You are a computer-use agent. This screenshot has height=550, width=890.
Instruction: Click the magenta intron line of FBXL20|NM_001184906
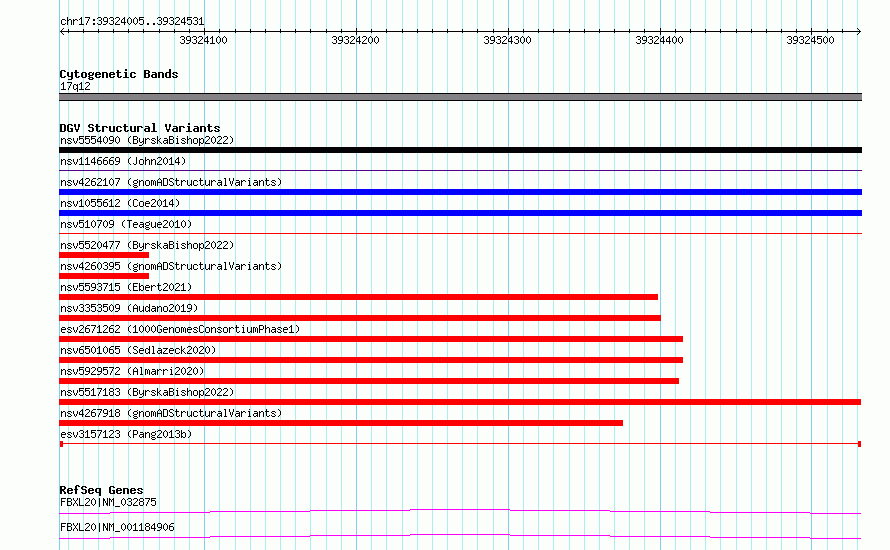460,536
